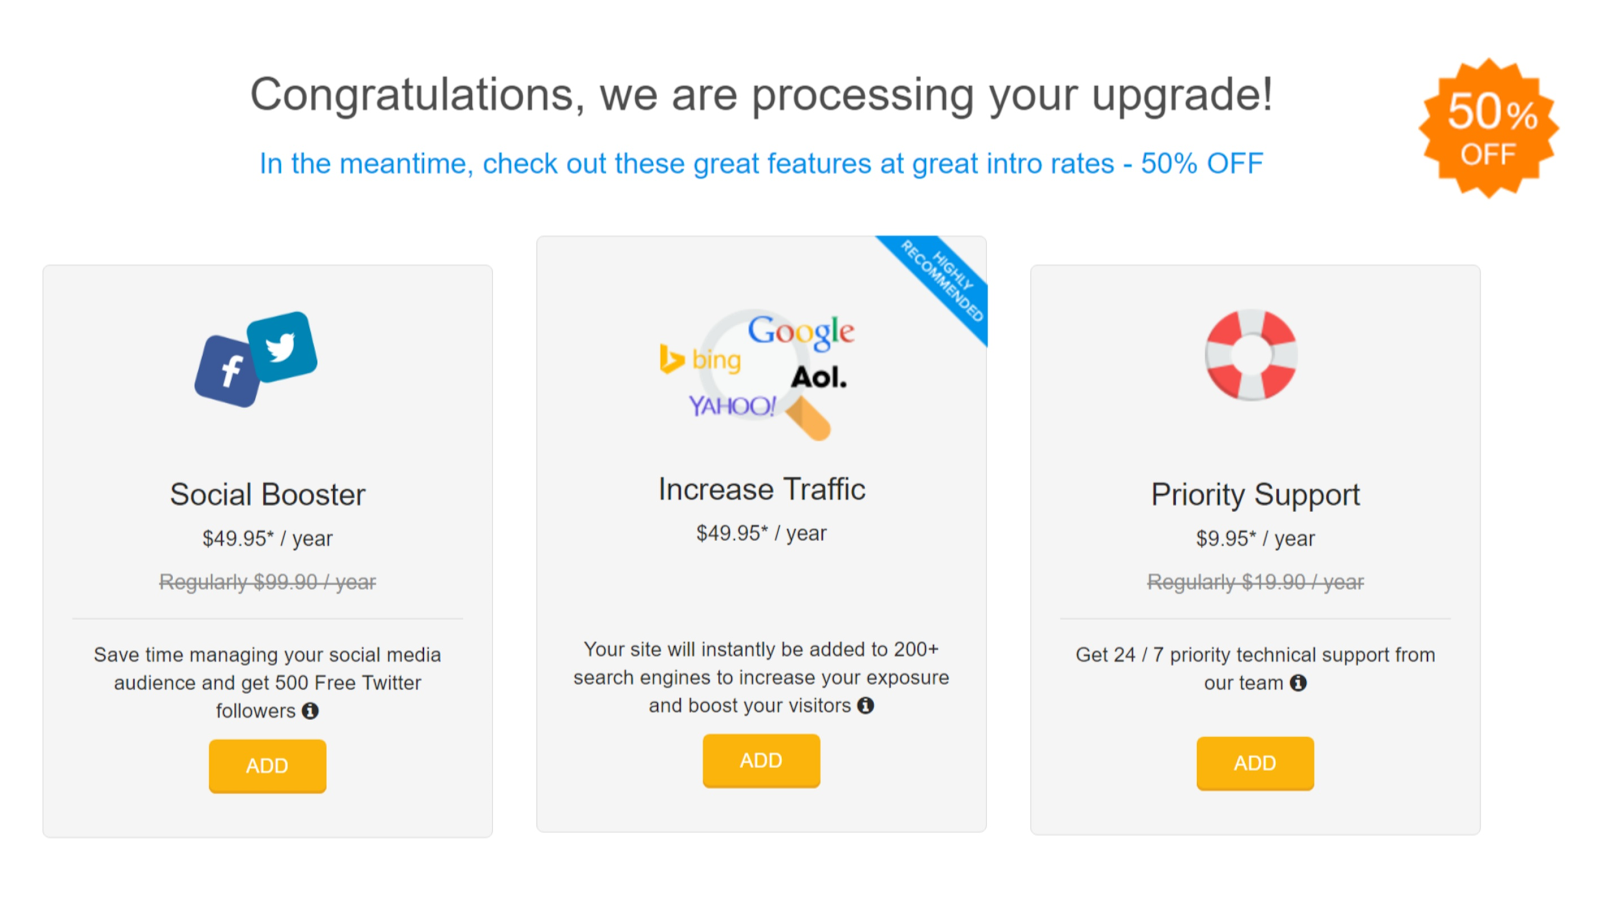Add the Priority Support upgrade
The width and height of the screenshot is (1600, 906).
(x=1255, y=764)
